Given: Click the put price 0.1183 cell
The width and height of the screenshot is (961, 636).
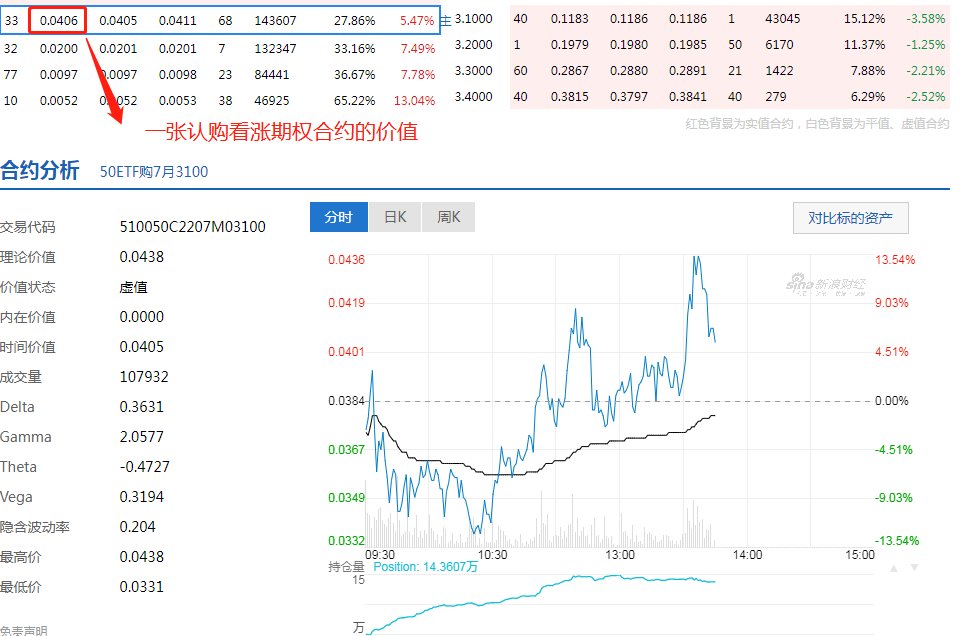Looking at the screenshot, I should coord(568,19).
